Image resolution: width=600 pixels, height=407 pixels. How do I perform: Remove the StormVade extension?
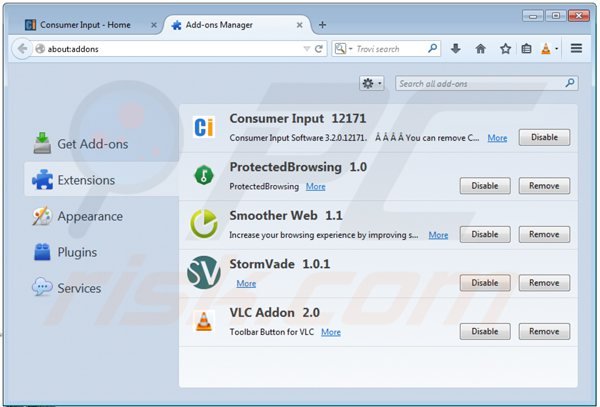click(544, 283)
